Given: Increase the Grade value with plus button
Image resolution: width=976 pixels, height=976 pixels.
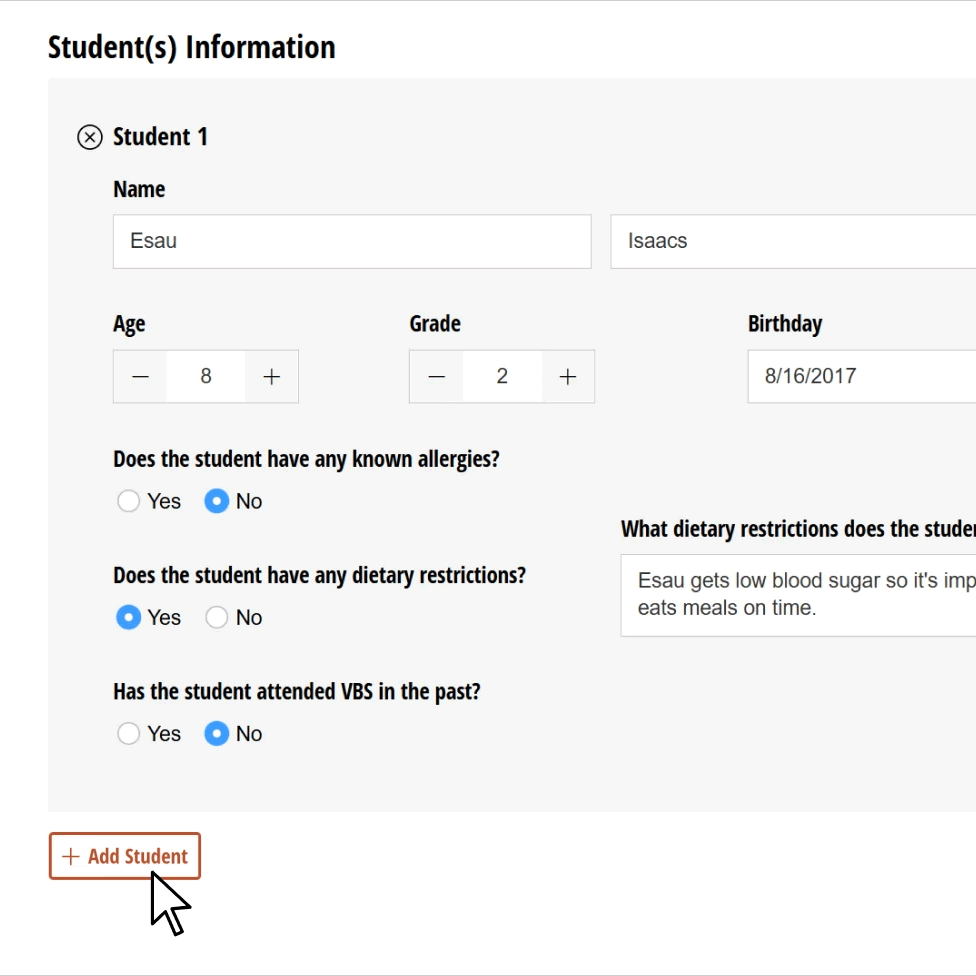Looking at the screenshot, I should pos(568,377).
